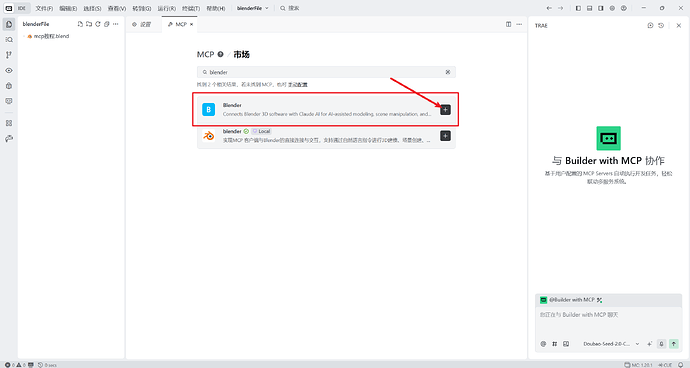This screenshot has width=690, height=368.
Task: Click the Local tag on blender server
Action: 261,131
